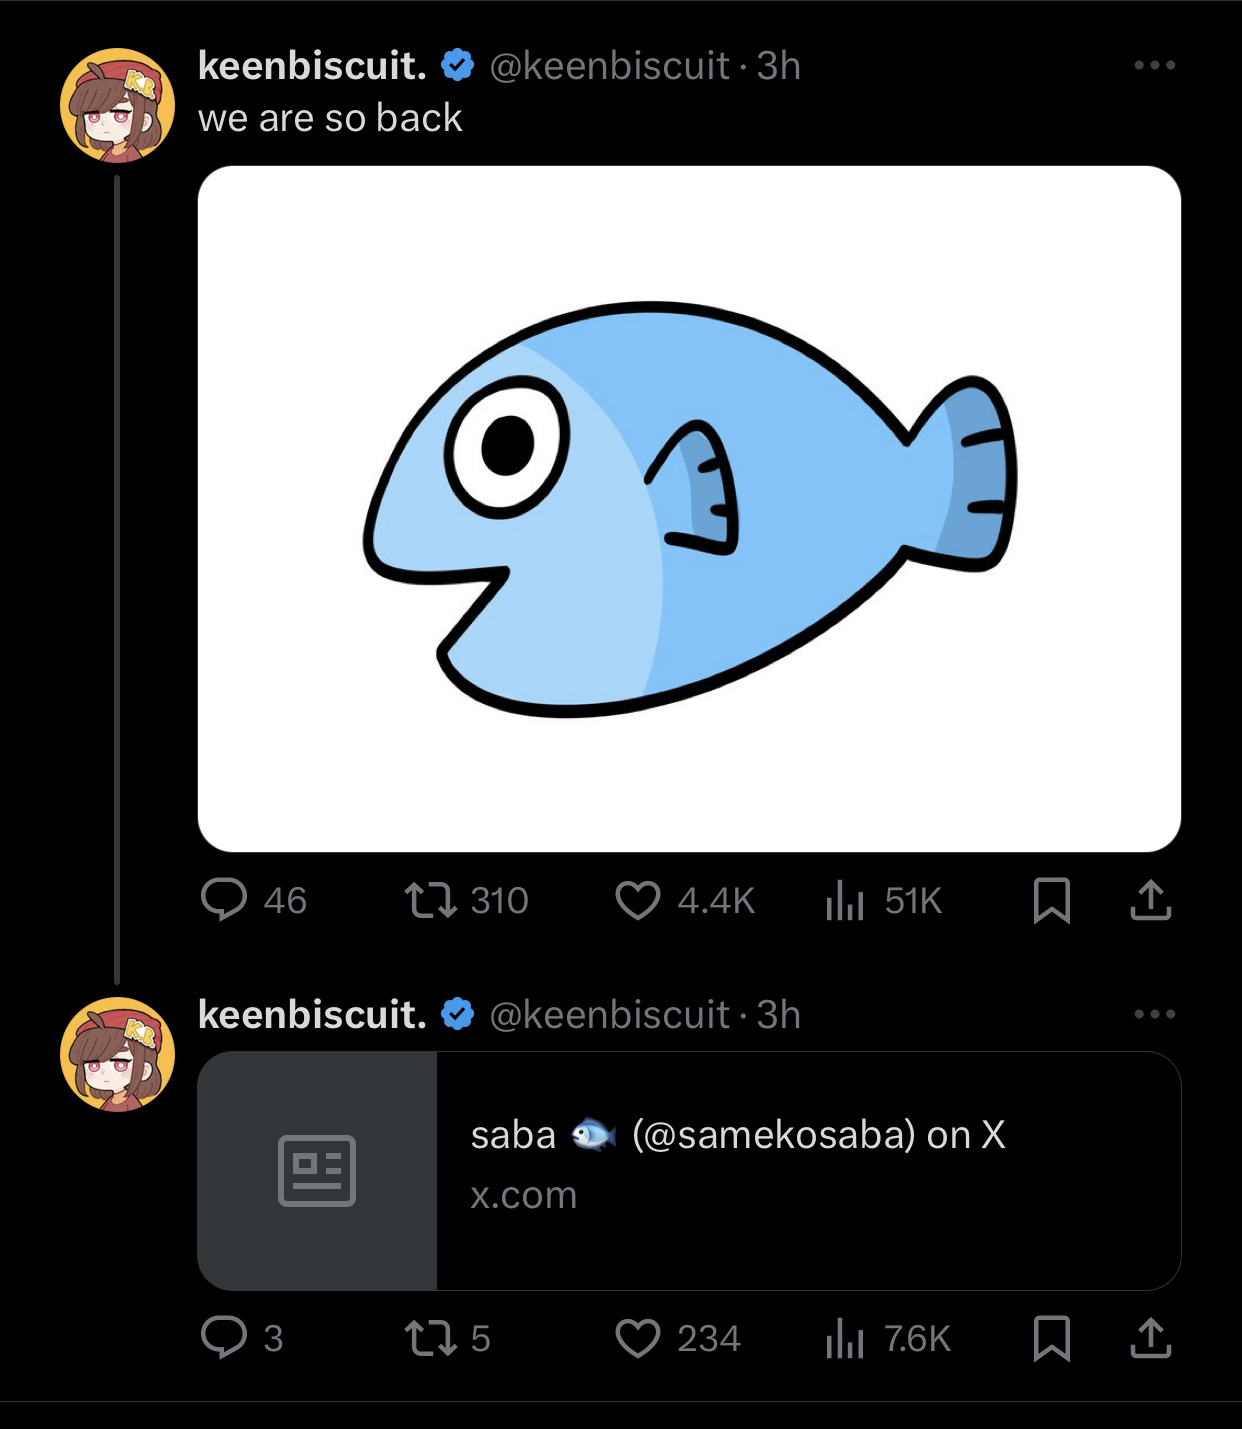Open keenbiscuit's avatar on second post

pos(117,1054)
